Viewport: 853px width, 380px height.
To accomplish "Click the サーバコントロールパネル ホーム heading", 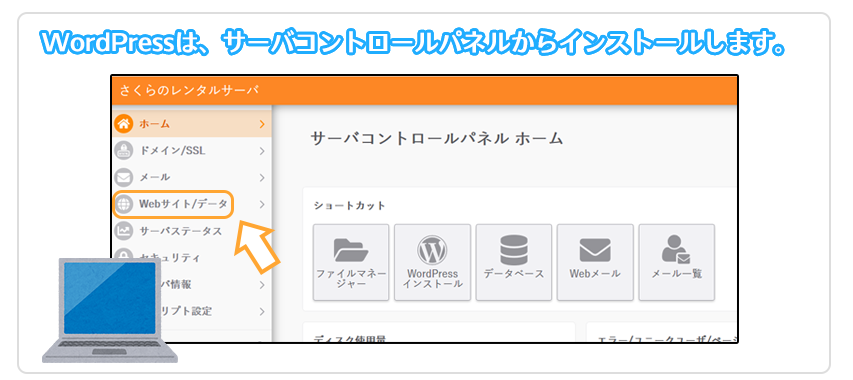I will point(436,139).
